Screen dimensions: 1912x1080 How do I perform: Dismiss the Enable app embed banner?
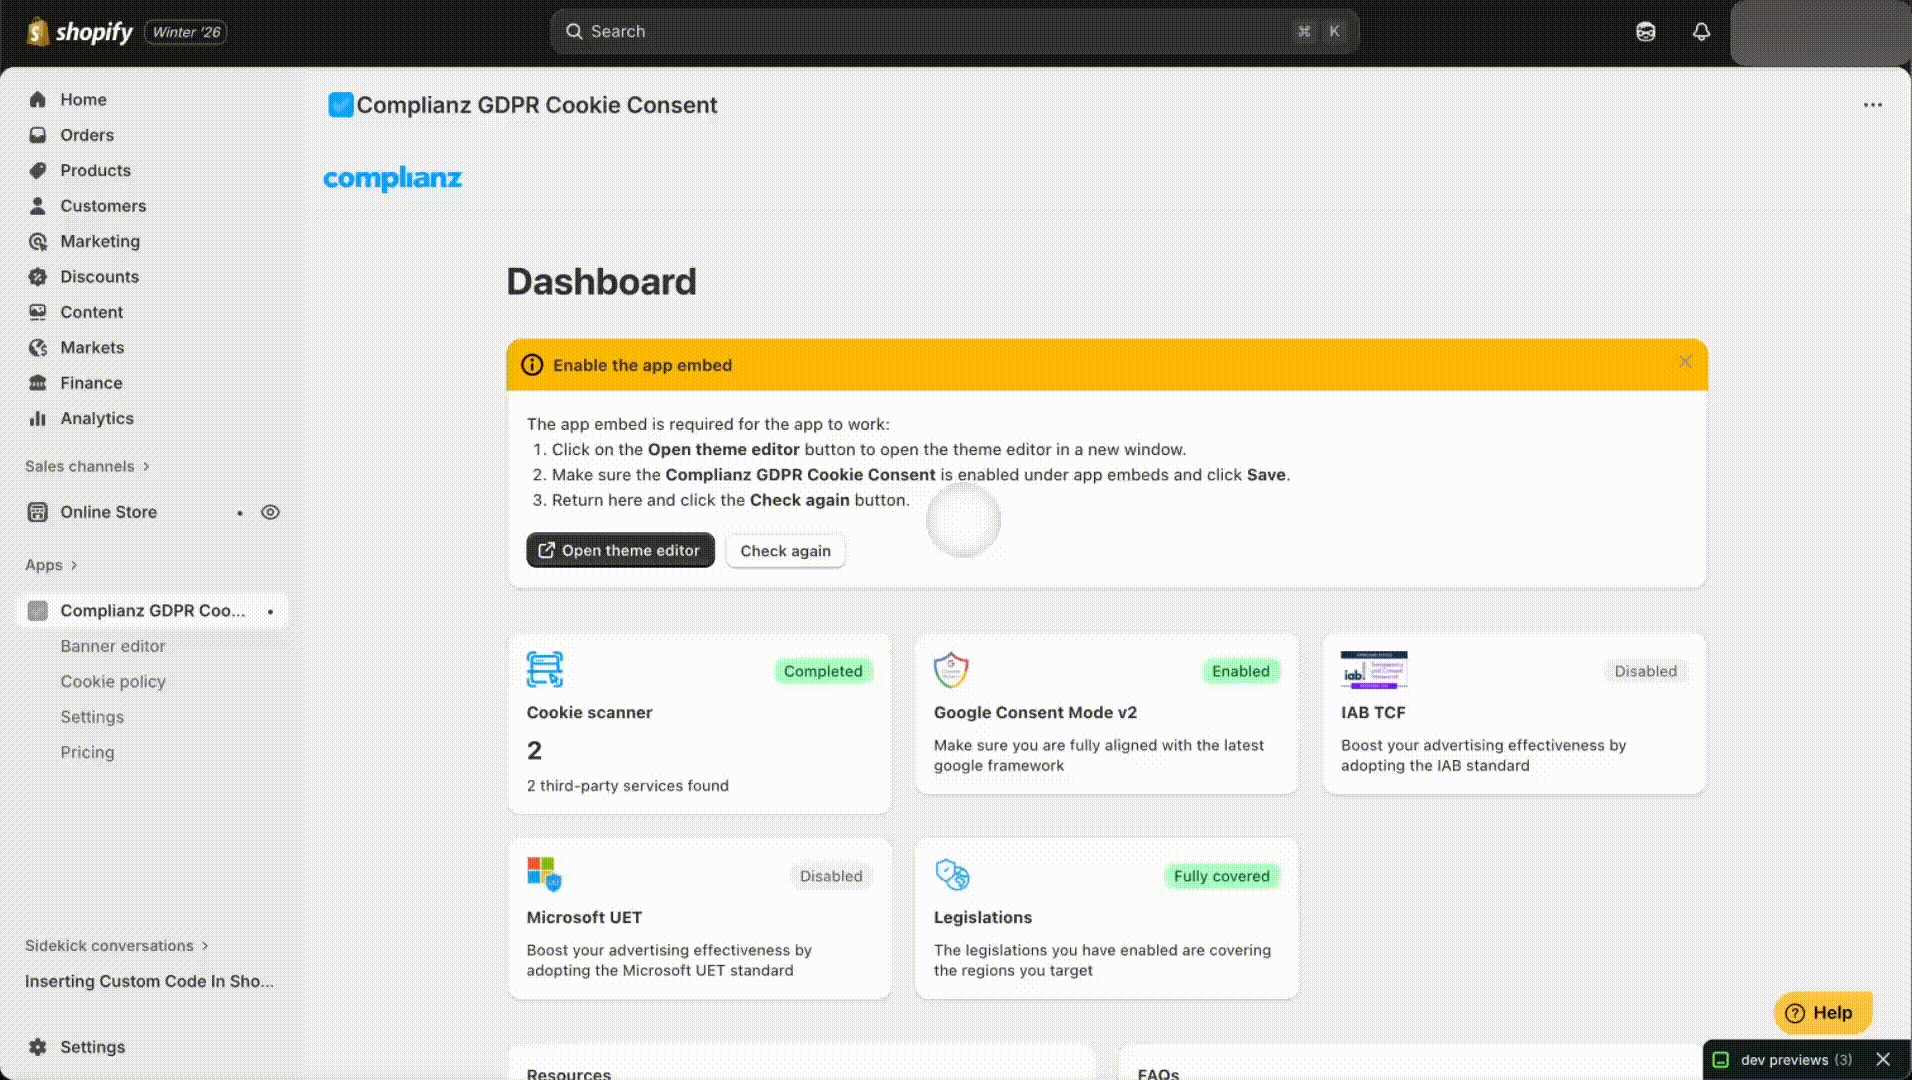tap(1685, 362)
